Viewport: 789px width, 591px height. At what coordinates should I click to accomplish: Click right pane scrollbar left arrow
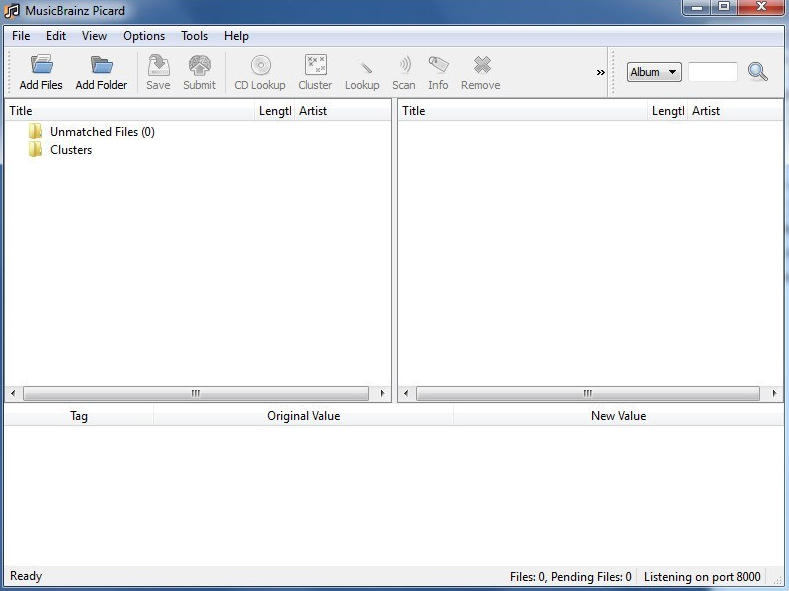click(x=406, y=393)
